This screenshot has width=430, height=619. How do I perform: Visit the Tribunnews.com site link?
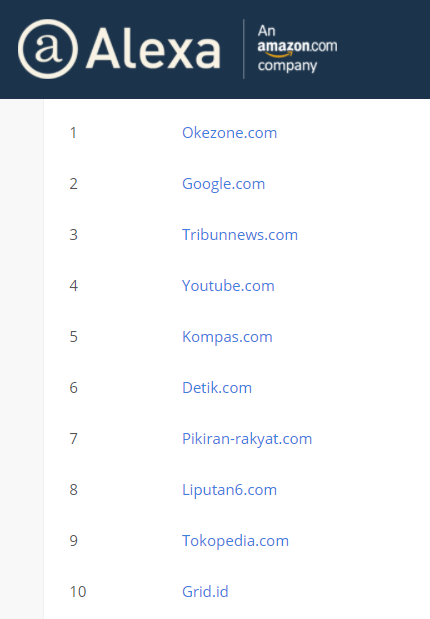point(240,235)
